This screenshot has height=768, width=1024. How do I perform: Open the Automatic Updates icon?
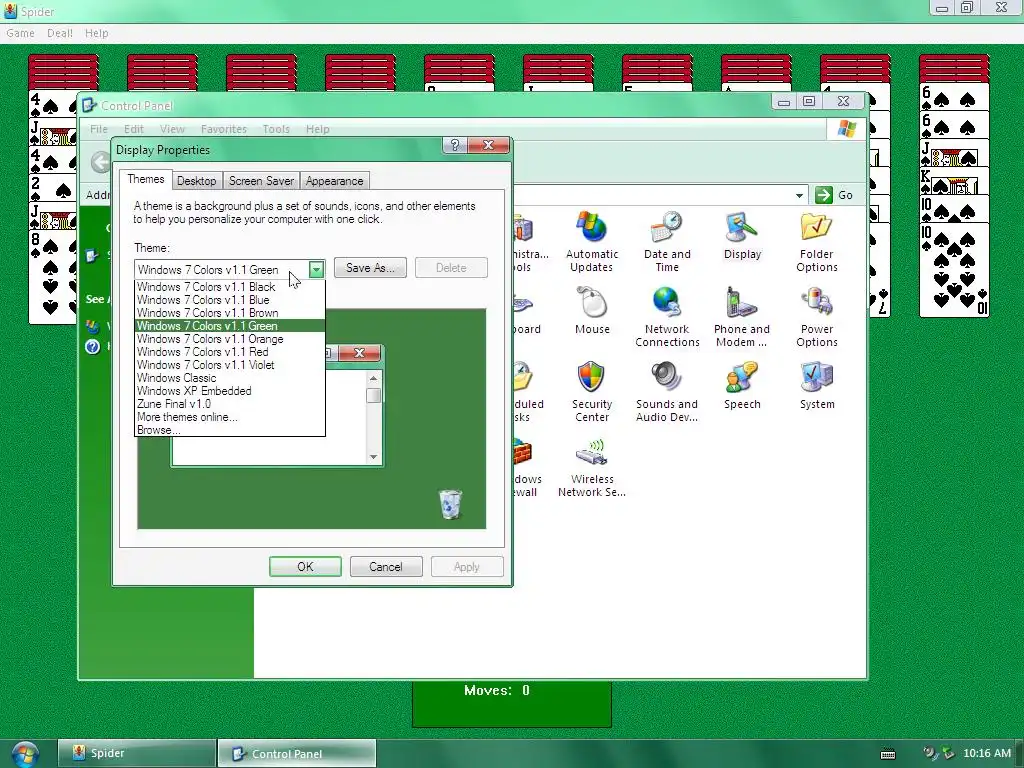[x=592, y=242]
